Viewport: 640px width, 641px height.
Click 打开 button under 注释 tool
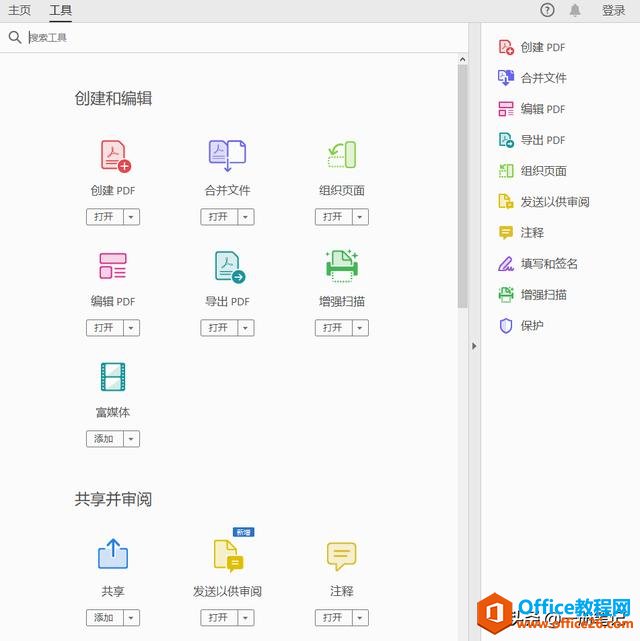(333, 618)
